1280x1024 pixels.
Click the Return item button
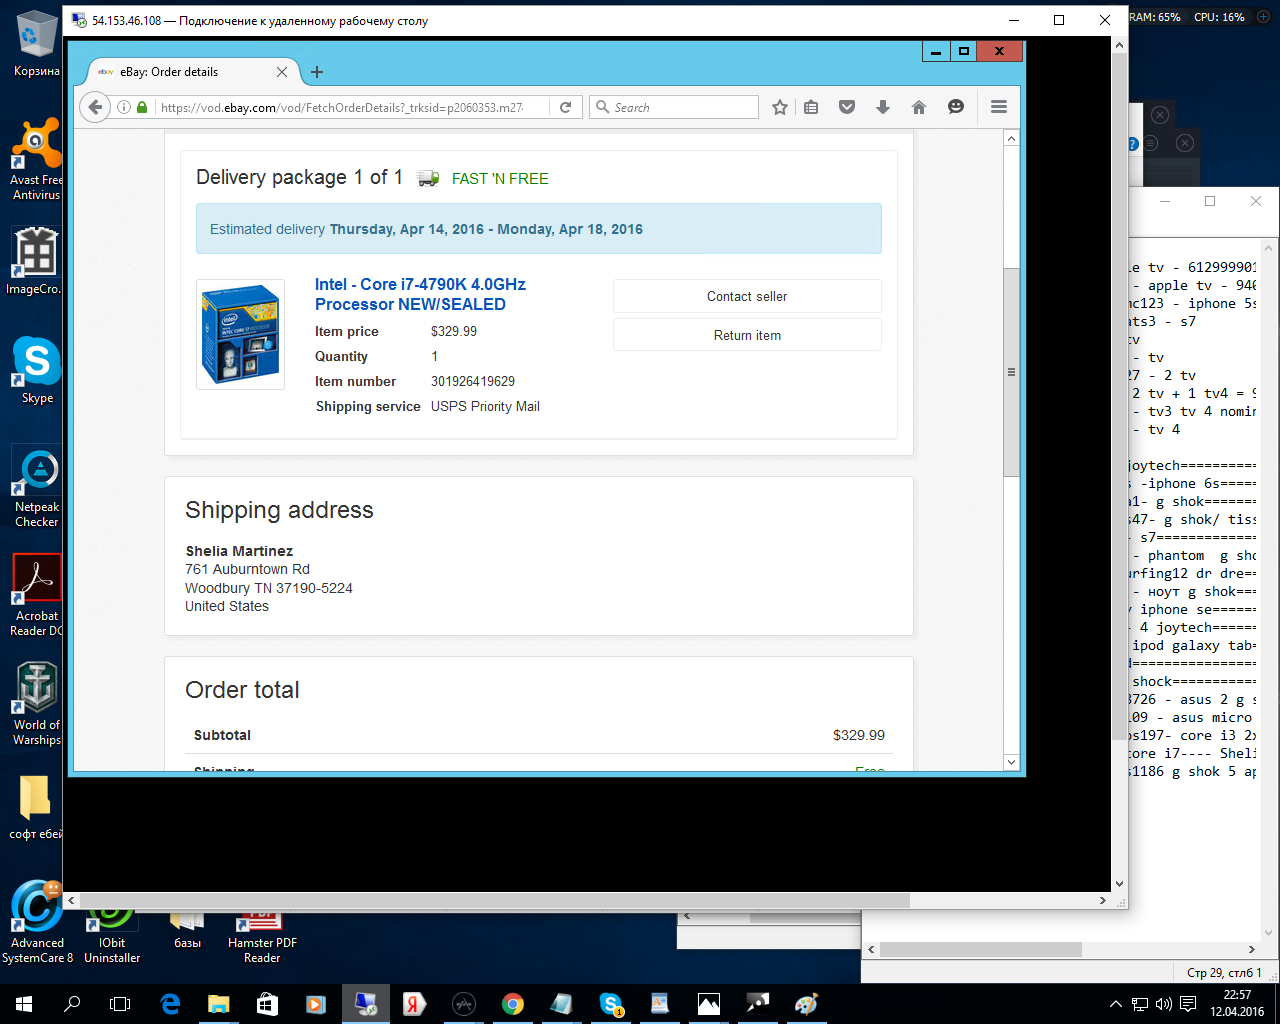747,335
